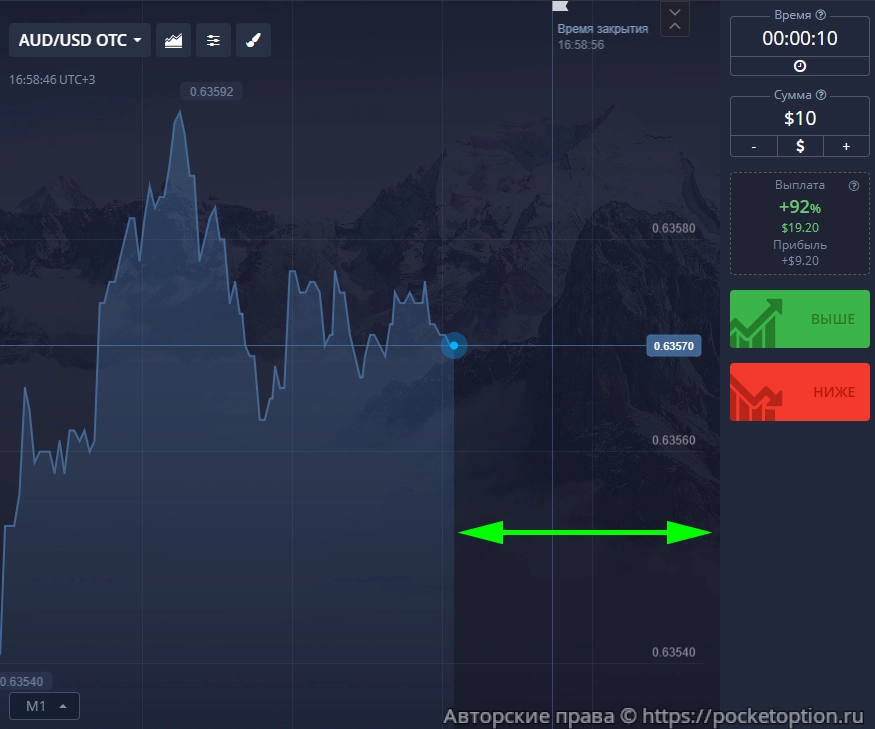The width and height of the screenshot is (875, 729).
Task: Click the 0.63570 current price label
Action: [674, 347]
